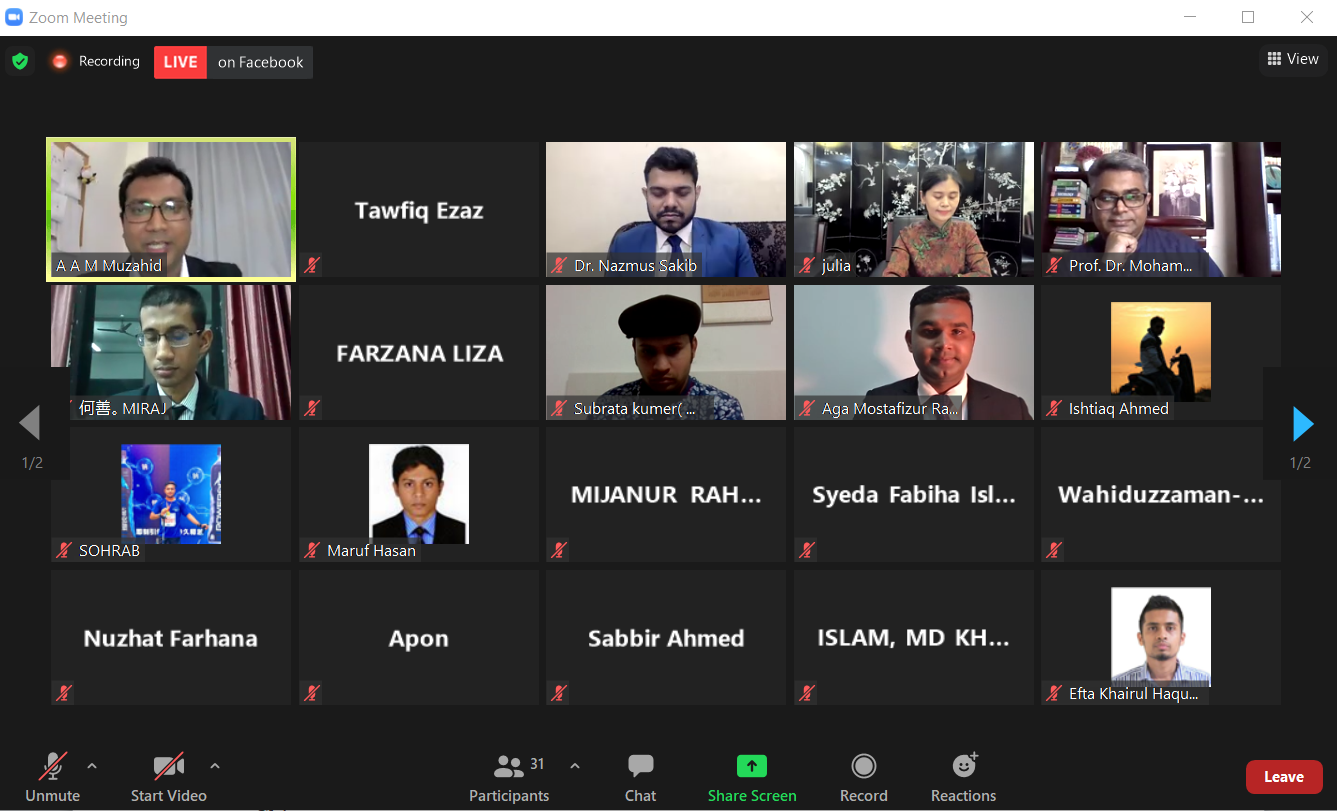Select Ishtiaq Ahmed's participant tile
The height and width of the screenshot is (811, 1337).
pyautogui.click(x=1160, y=352)
